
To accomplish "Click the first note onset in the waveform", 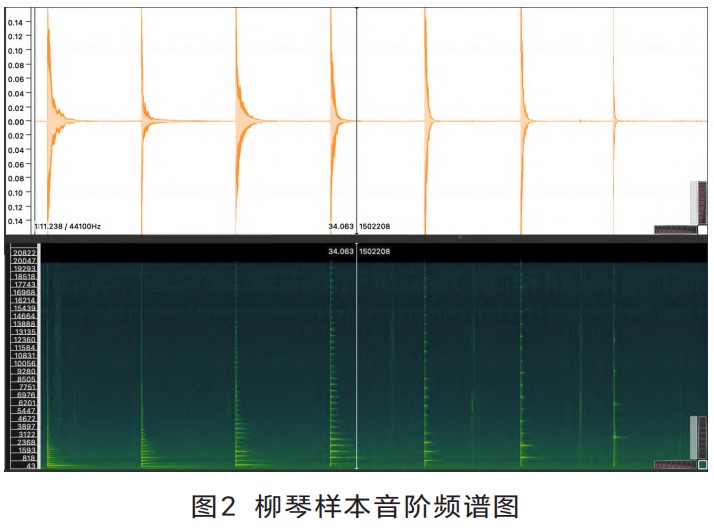I will (x=48, y=120).
